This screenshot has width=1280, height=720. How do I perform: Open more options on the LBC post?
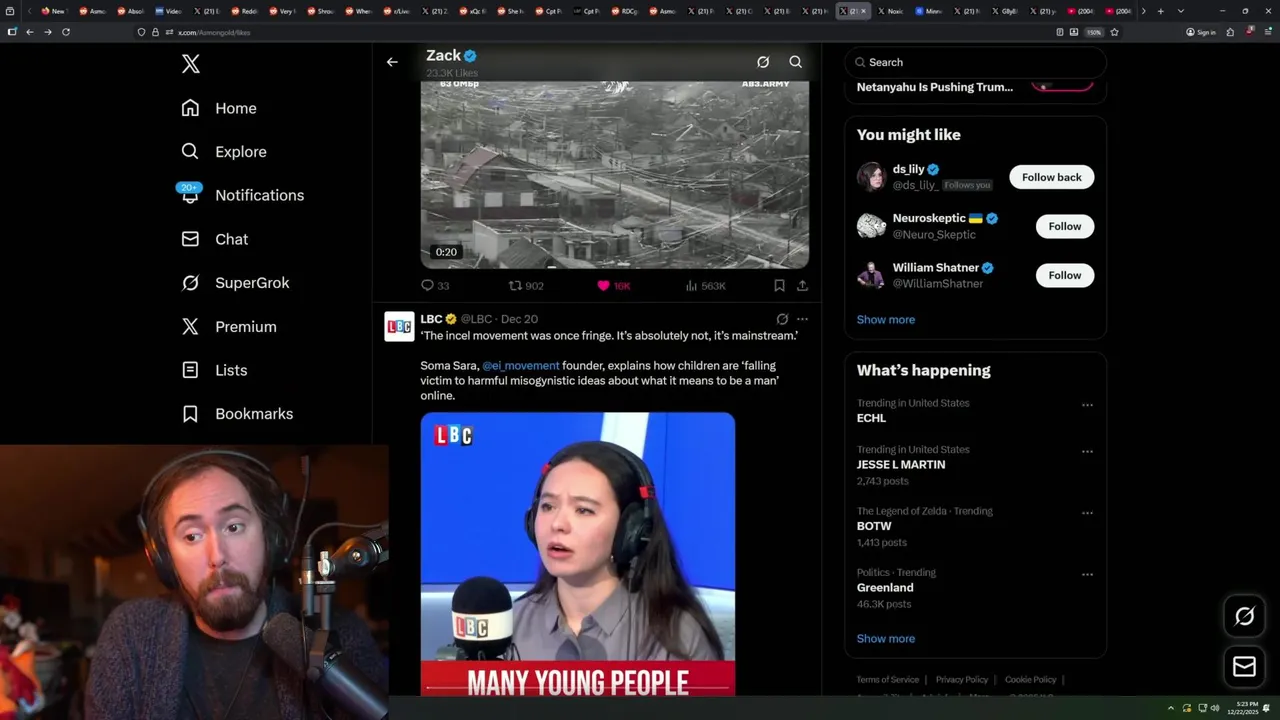[802, 320]
